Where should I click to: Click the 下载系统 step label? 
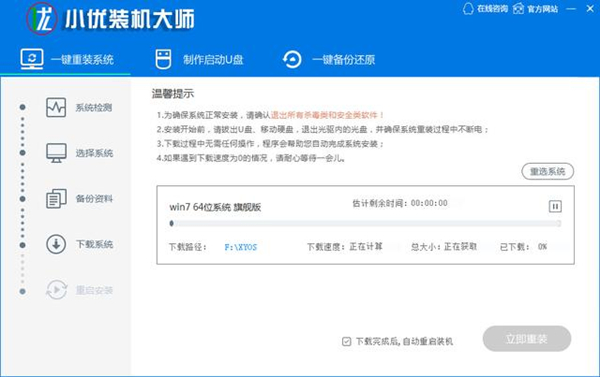(95, 244)
